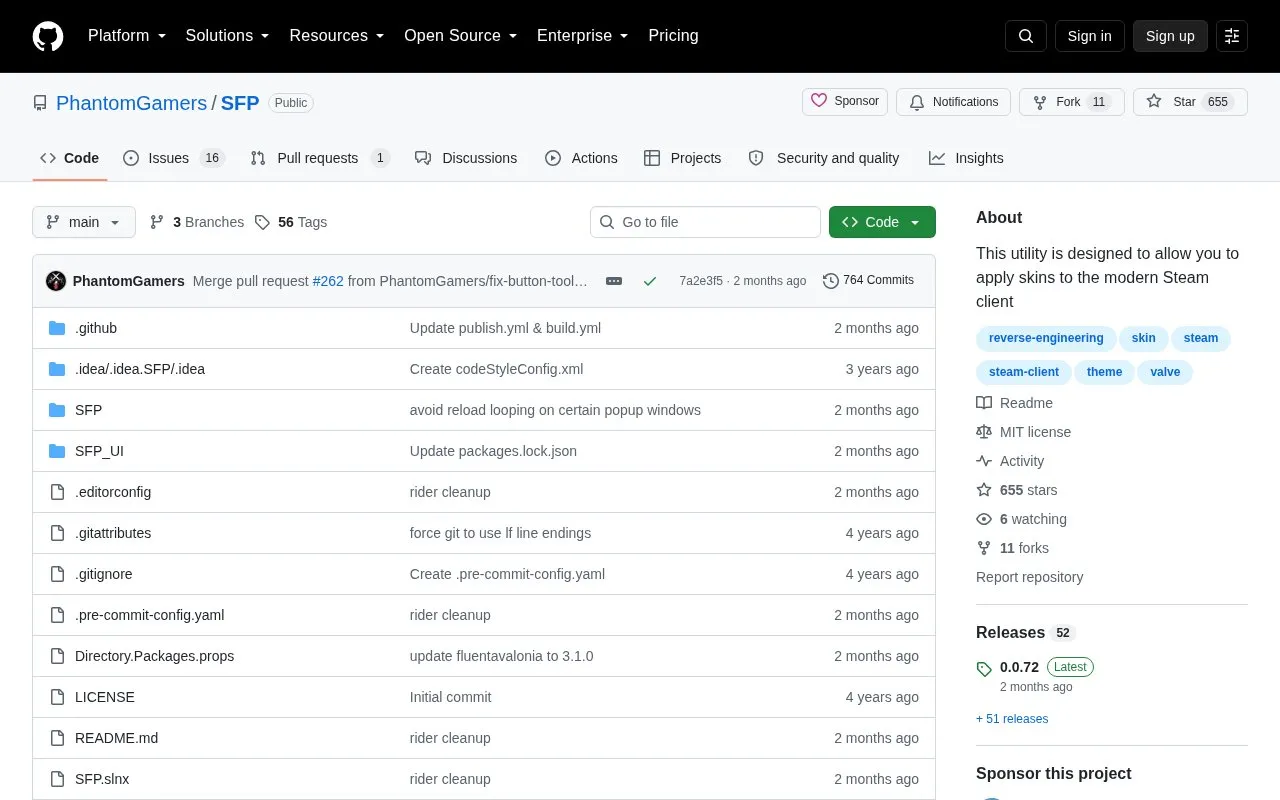Switch to the Discussions tab
1280x800 pixels.
pos(466,158)
